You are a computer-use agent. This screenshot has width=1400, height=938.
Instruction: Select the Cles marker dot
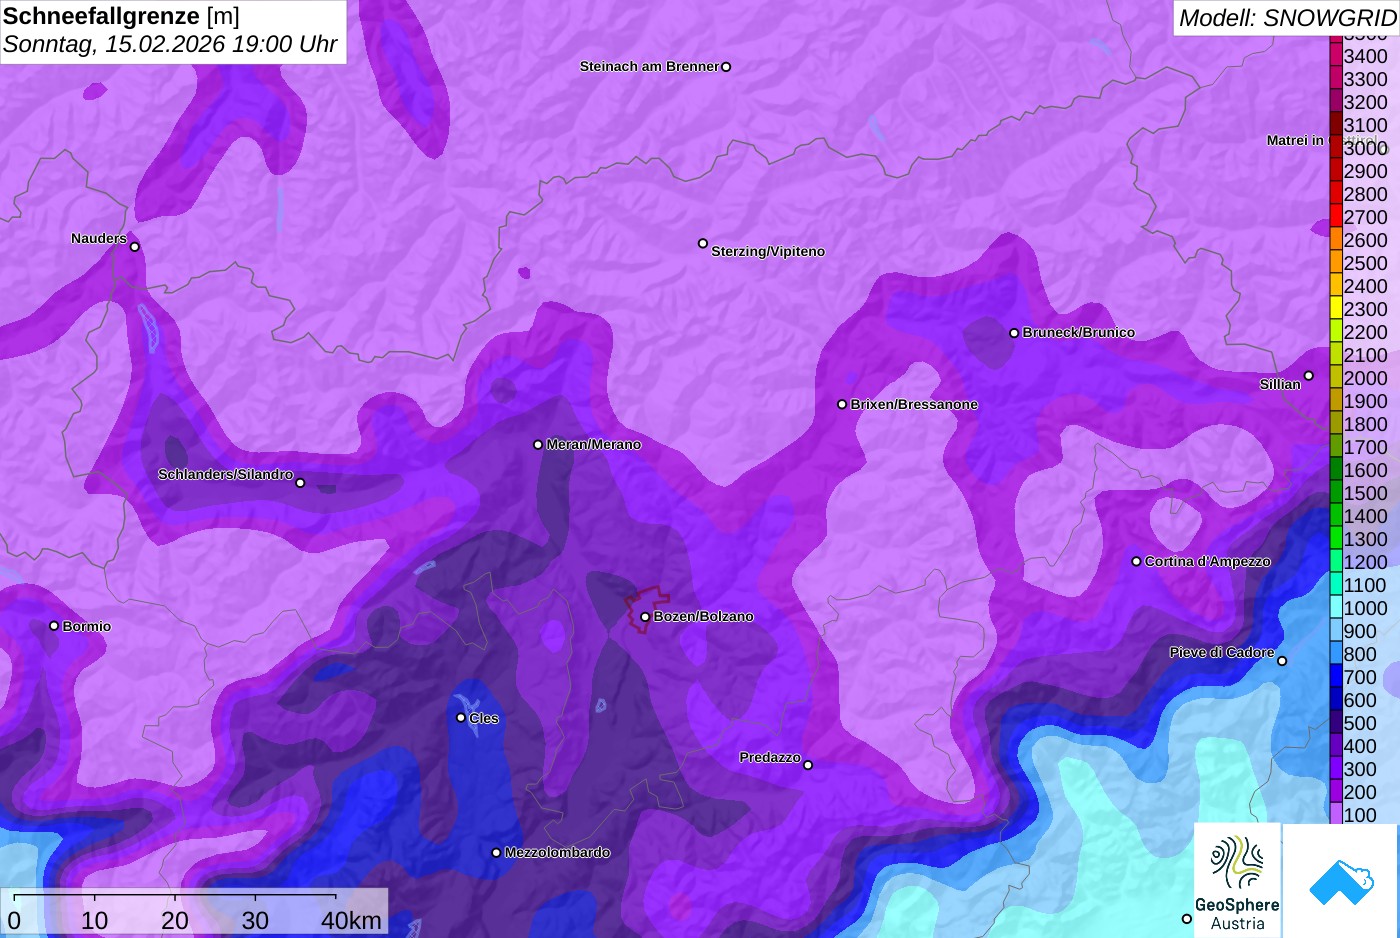click(461, 717)
